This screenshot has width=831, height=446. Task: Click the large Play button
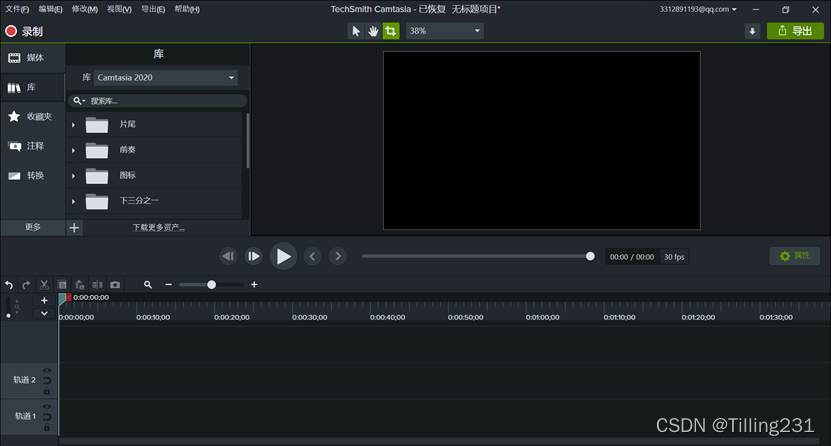[284, 256]
